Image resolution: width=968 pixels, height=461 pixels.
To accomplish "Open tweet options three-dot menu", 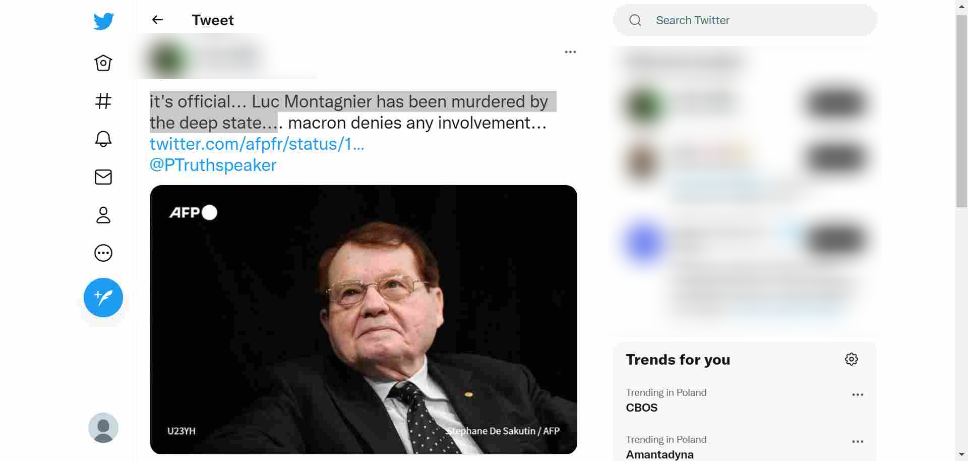I will [570, 52].
